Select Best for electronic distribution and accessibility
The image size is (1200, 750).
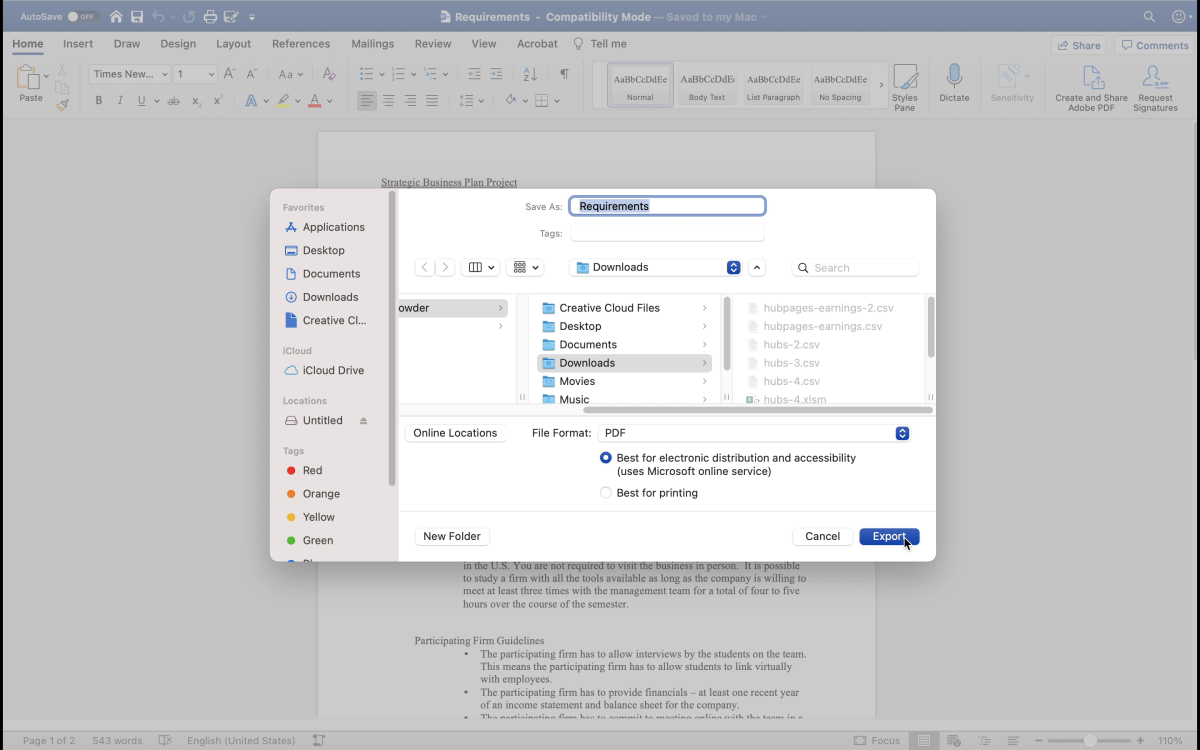click(x=605, y=457)
